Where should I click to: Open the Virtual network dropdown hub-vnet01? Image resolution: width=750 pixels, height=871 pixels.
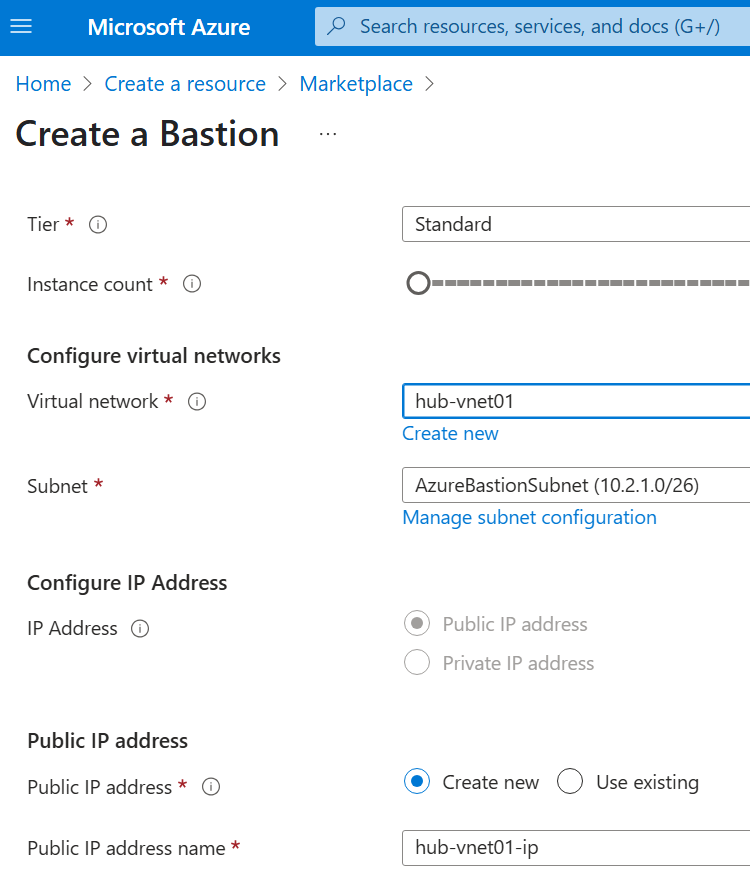pos(576,401)
